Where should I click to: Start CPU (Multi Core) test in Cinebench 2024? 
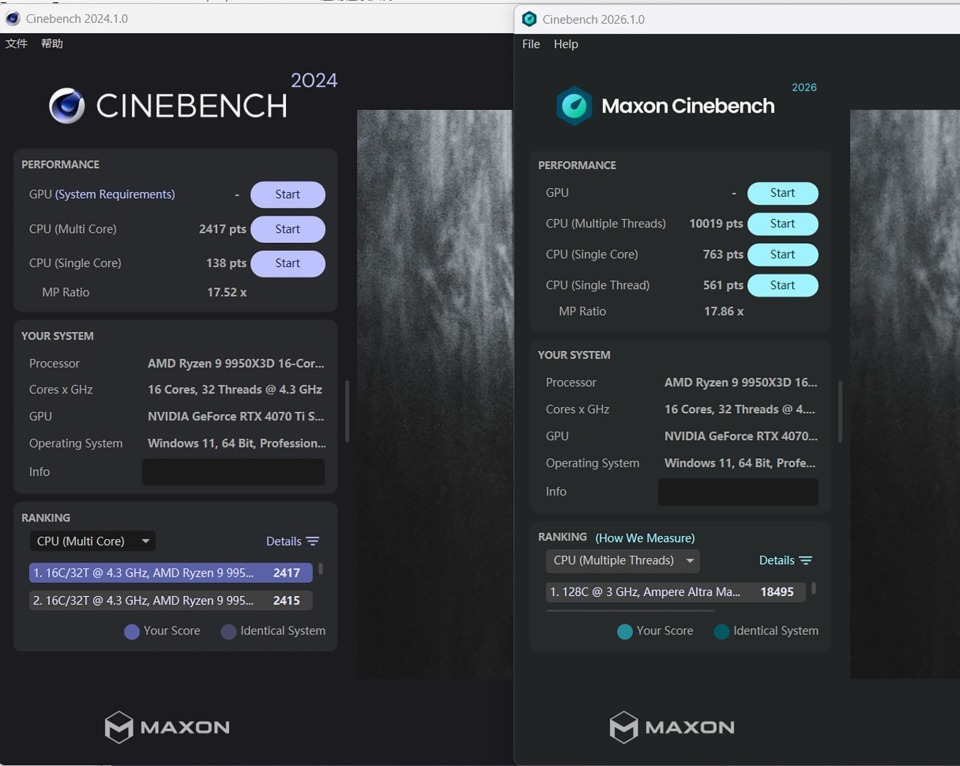288,229
